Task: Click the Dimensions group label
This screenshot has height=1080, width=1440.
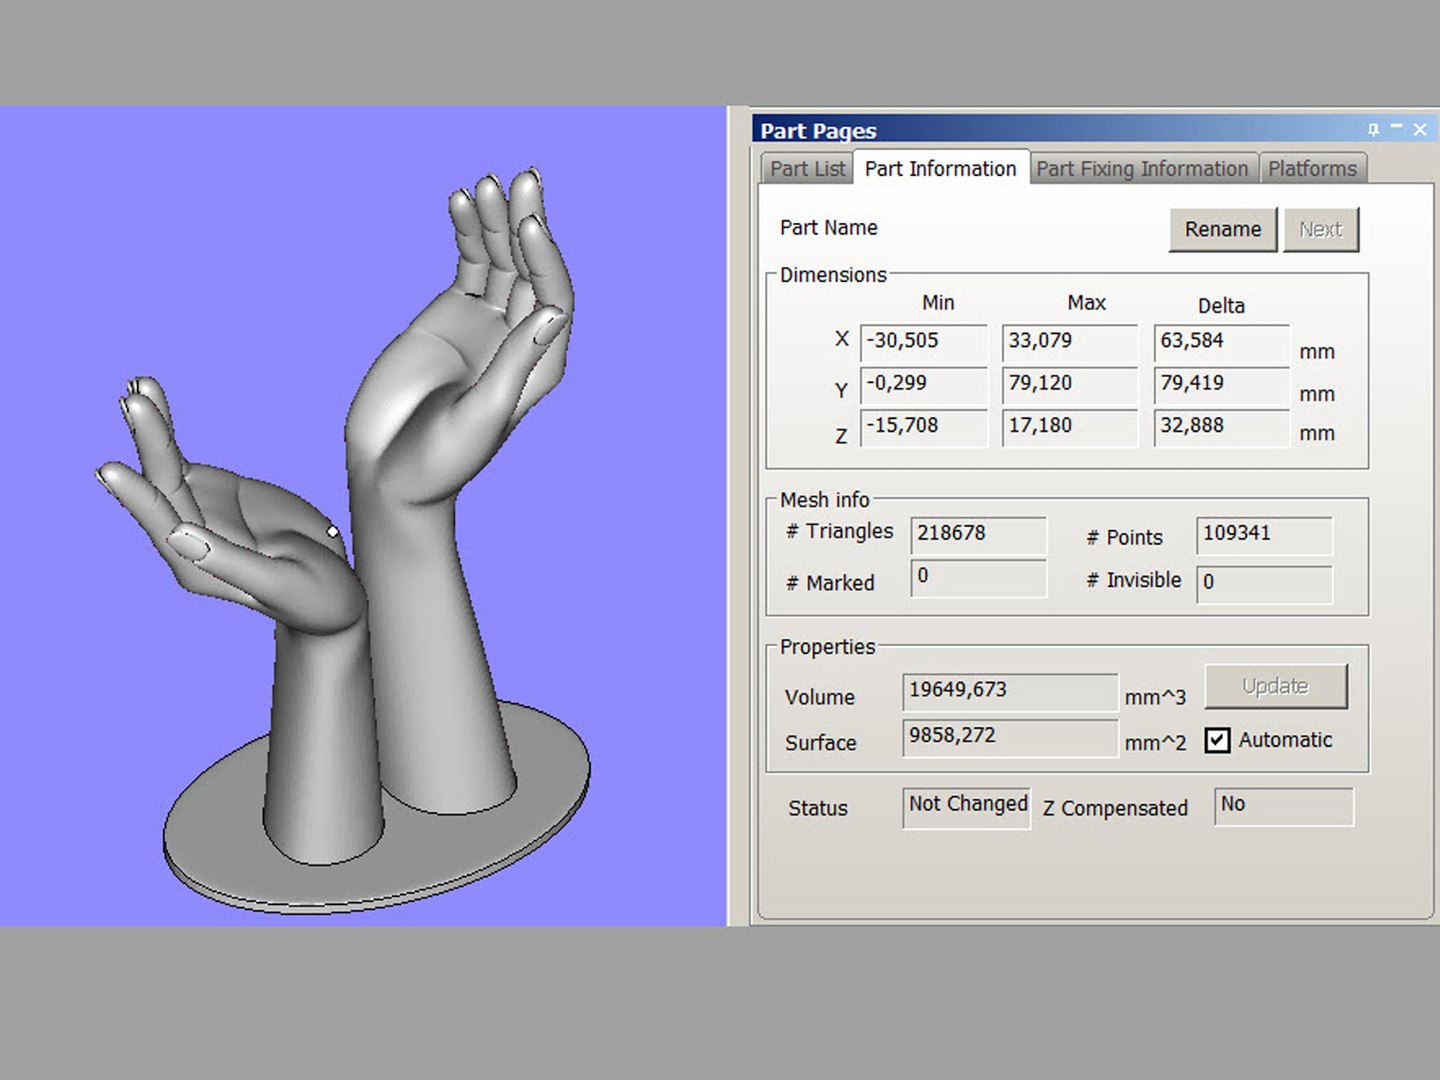Action: click(x=833, y=275)
